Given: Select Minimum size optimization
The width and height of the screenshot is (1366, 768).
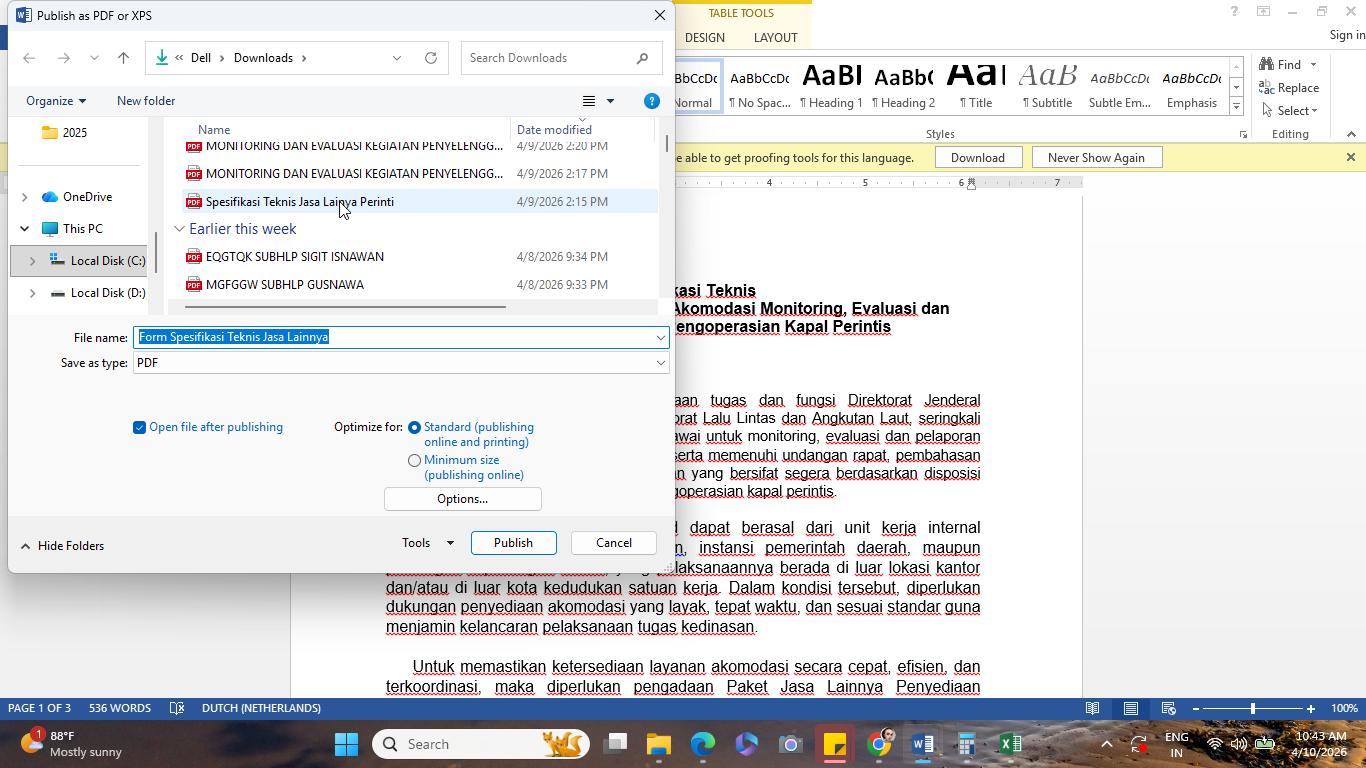Looking at the screenshot, I should click(414, 460).
